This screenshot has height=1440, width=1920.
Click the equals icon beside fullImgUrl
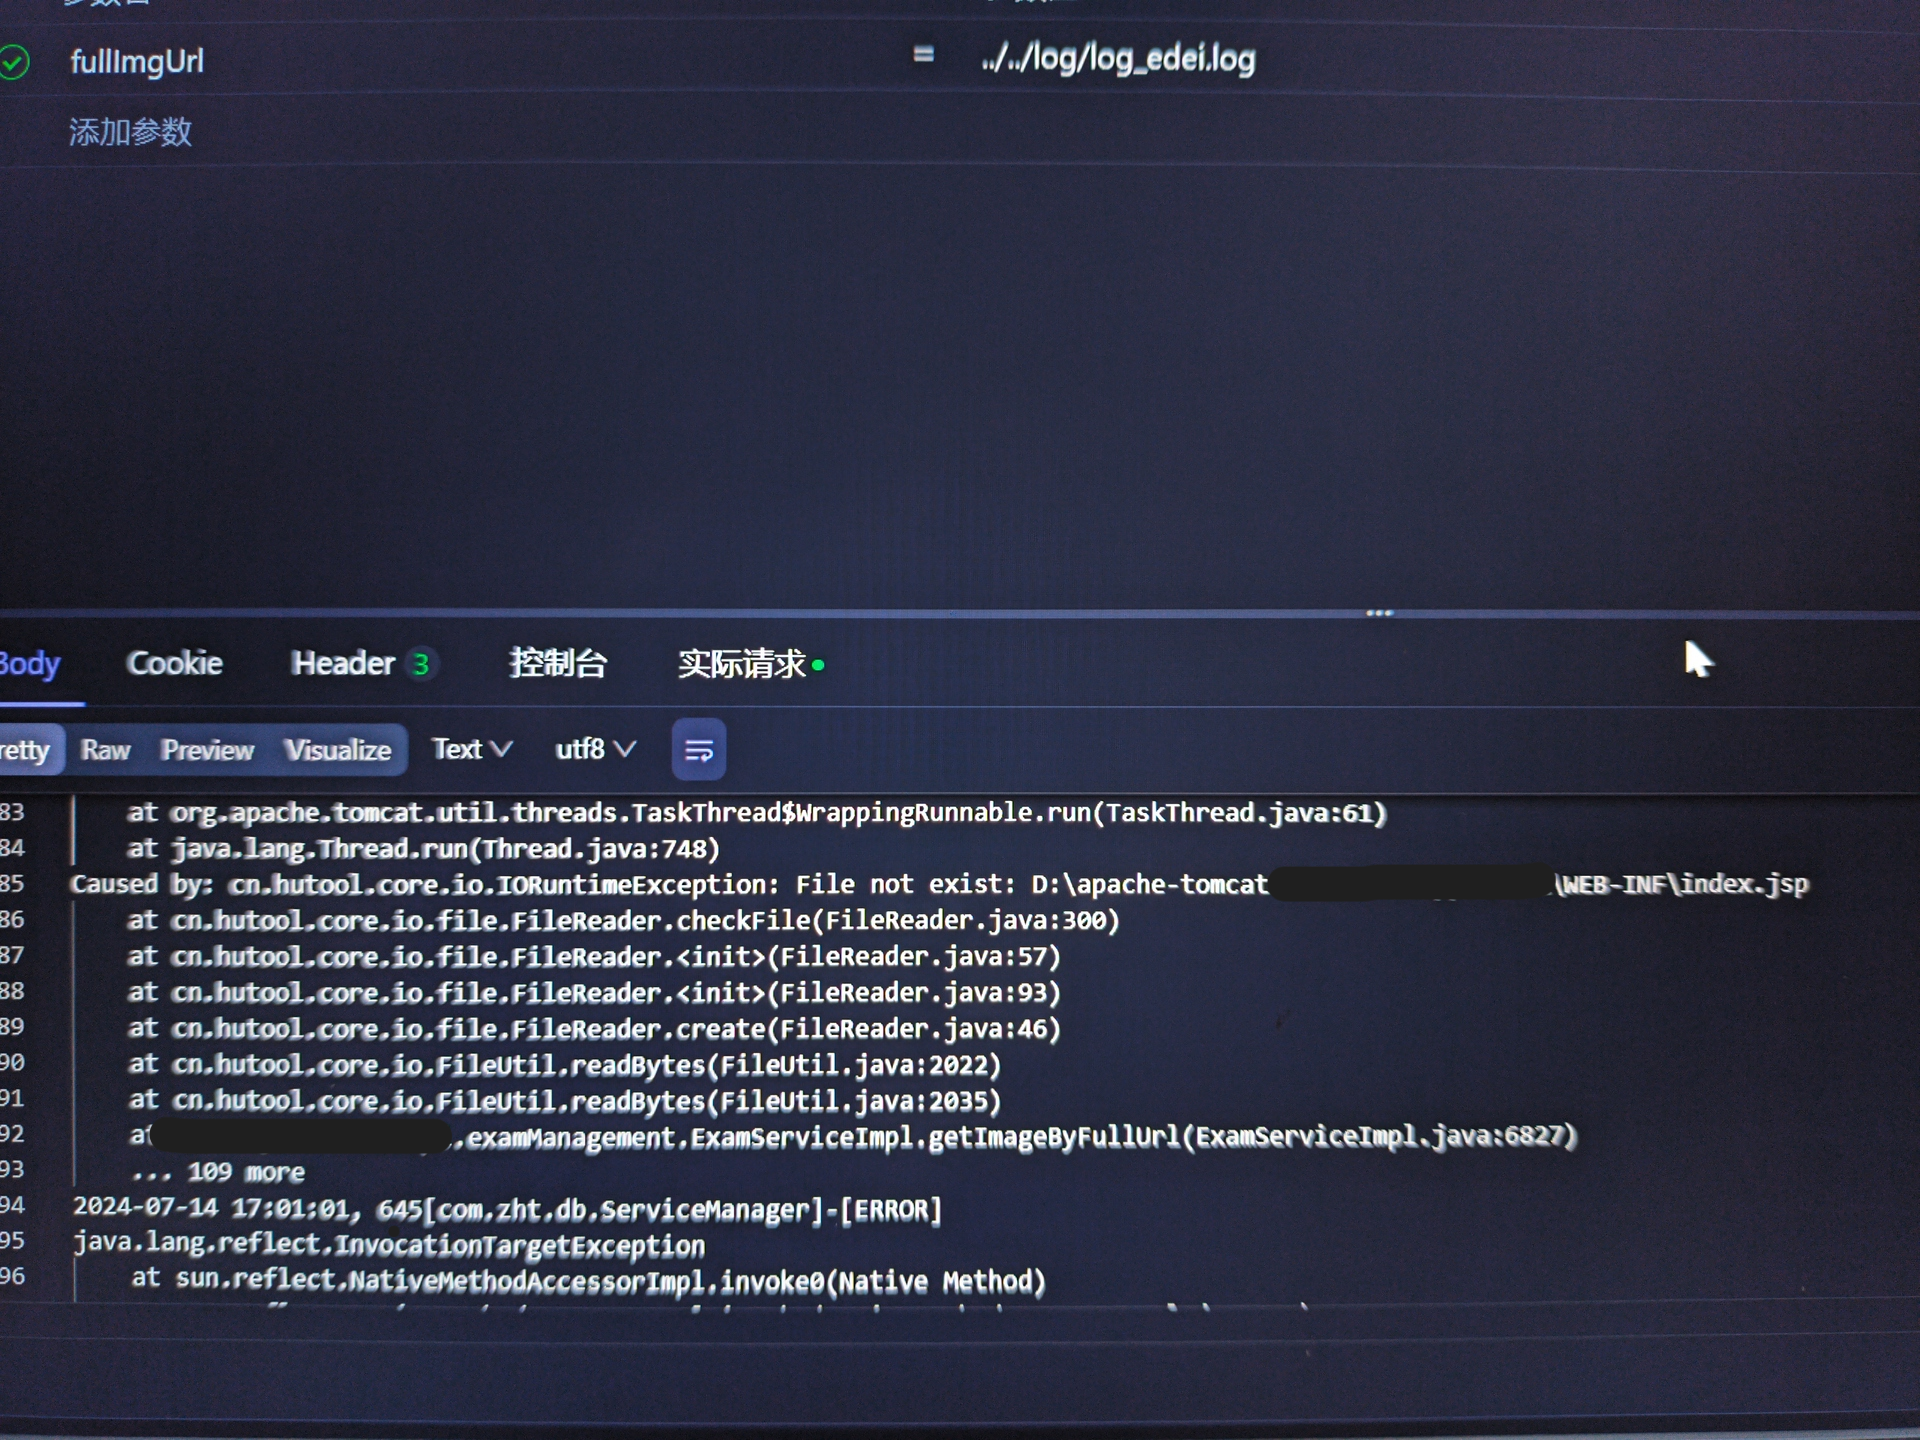tap(923, 55)
